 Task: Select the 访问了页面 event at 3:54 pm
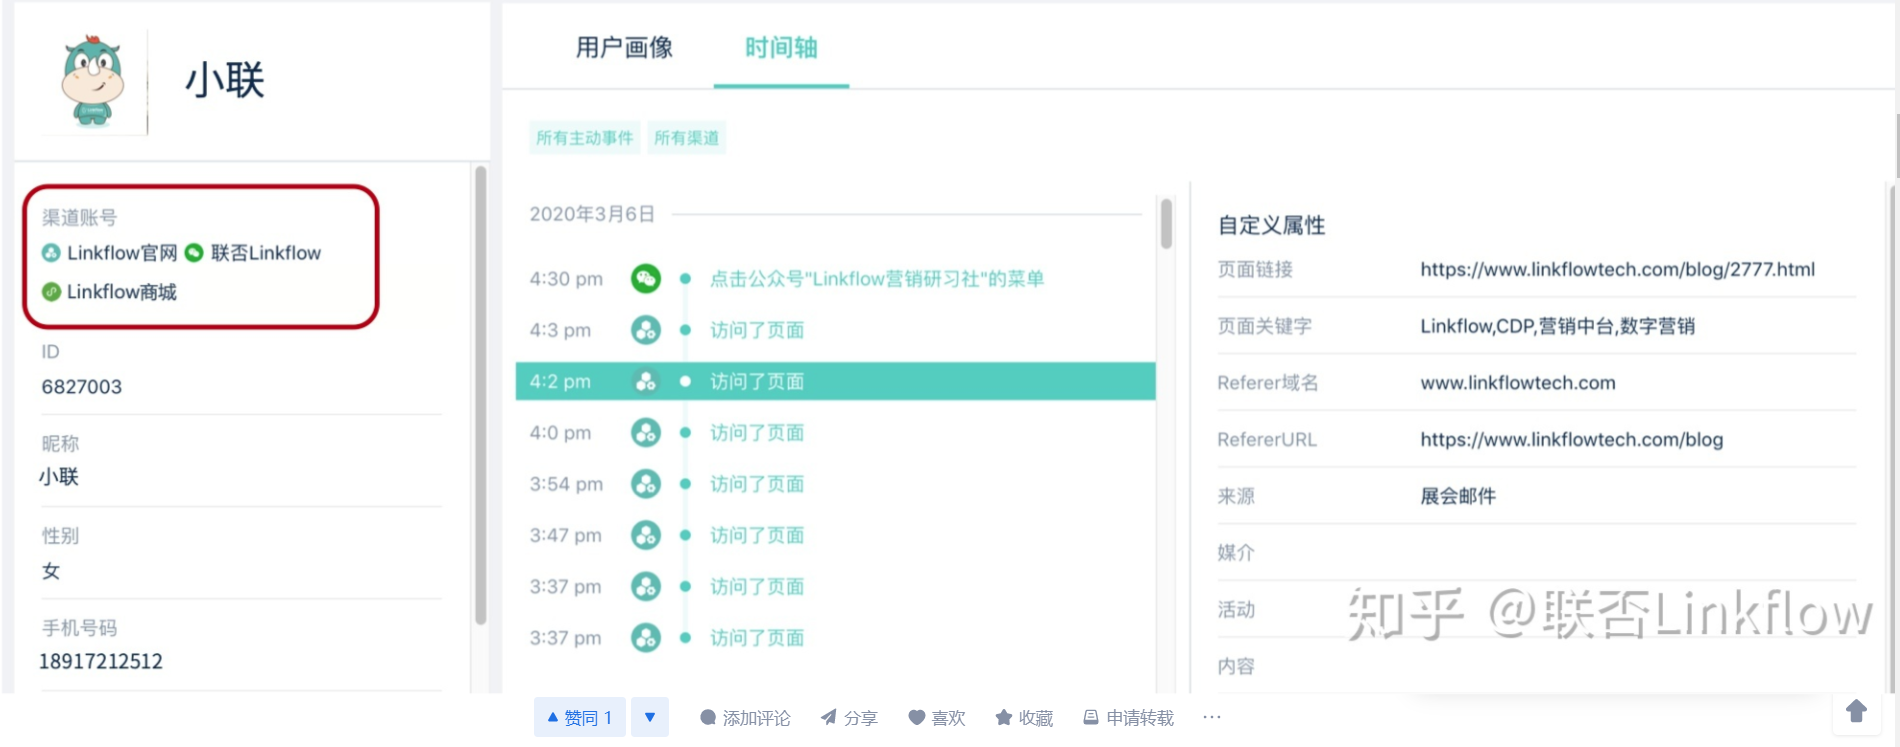757,484
